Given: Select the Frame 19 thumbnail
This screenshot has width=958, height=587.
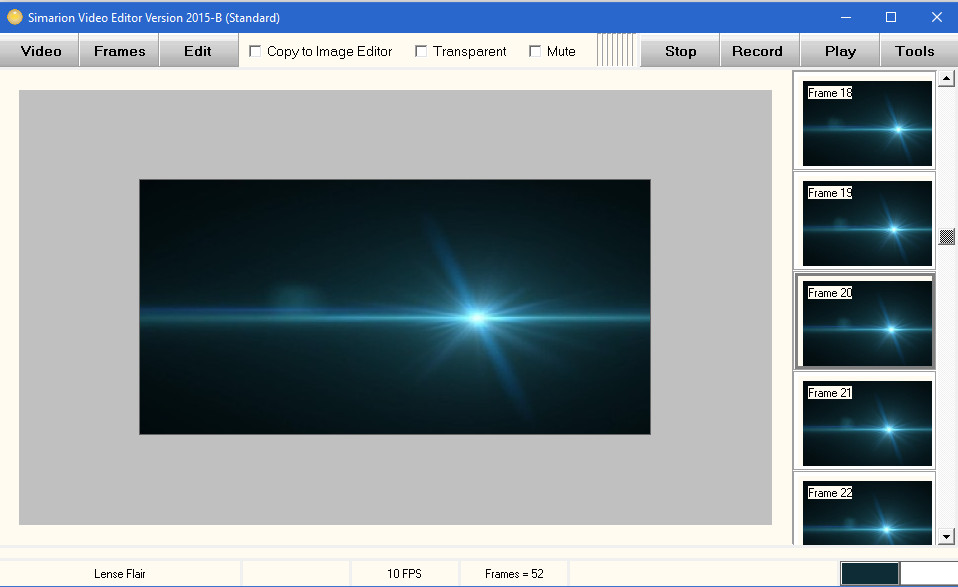Looking at the screenshot, I should (865, 221).
